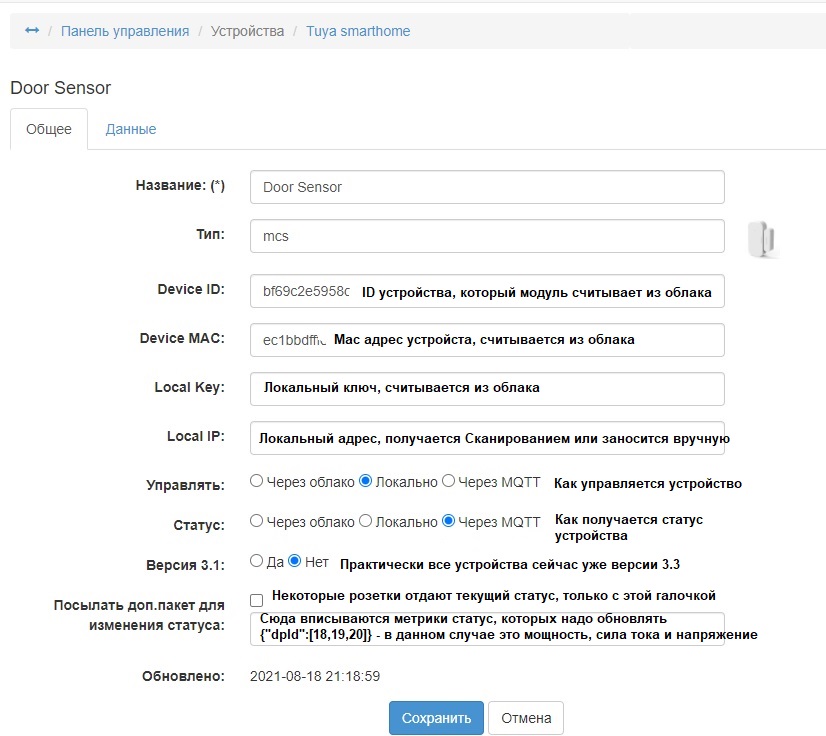This screenshot has width=826, height=736.
Task: Enable the Посылать доп.пакет checkbox
Action: tap(257, 600)
